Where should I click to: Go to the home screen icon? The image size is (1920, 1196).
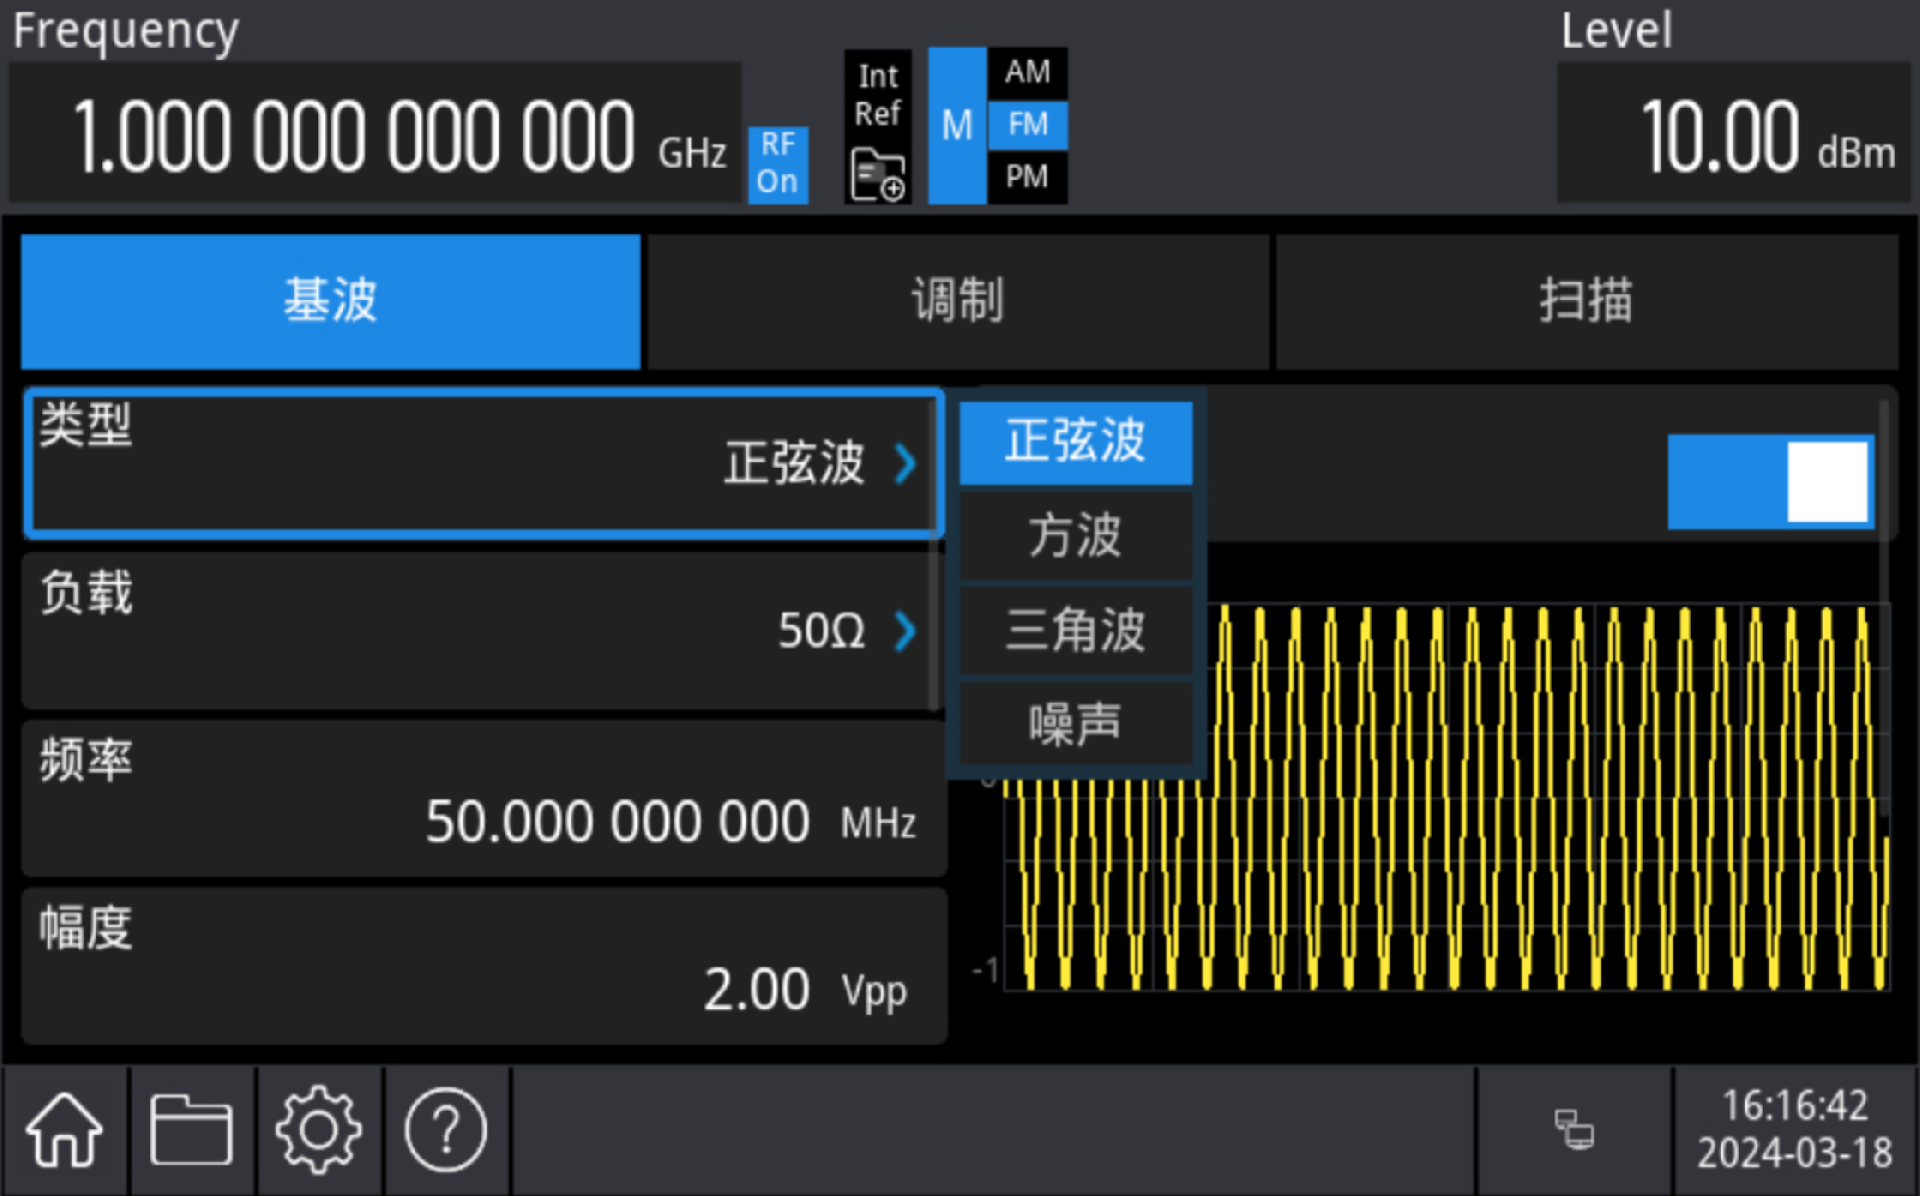64,1130
